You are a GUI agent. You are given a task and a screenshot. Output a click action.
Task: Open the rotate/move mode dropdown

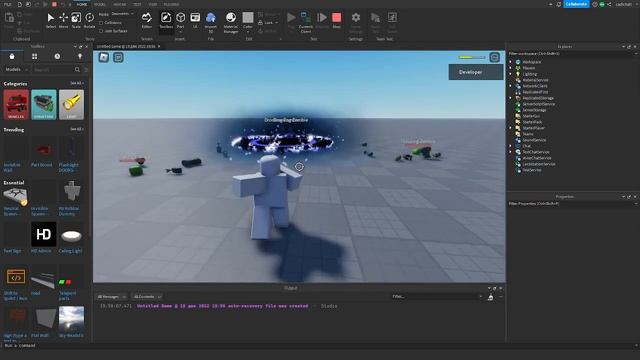pyautogui.click(x=122, y=14)
